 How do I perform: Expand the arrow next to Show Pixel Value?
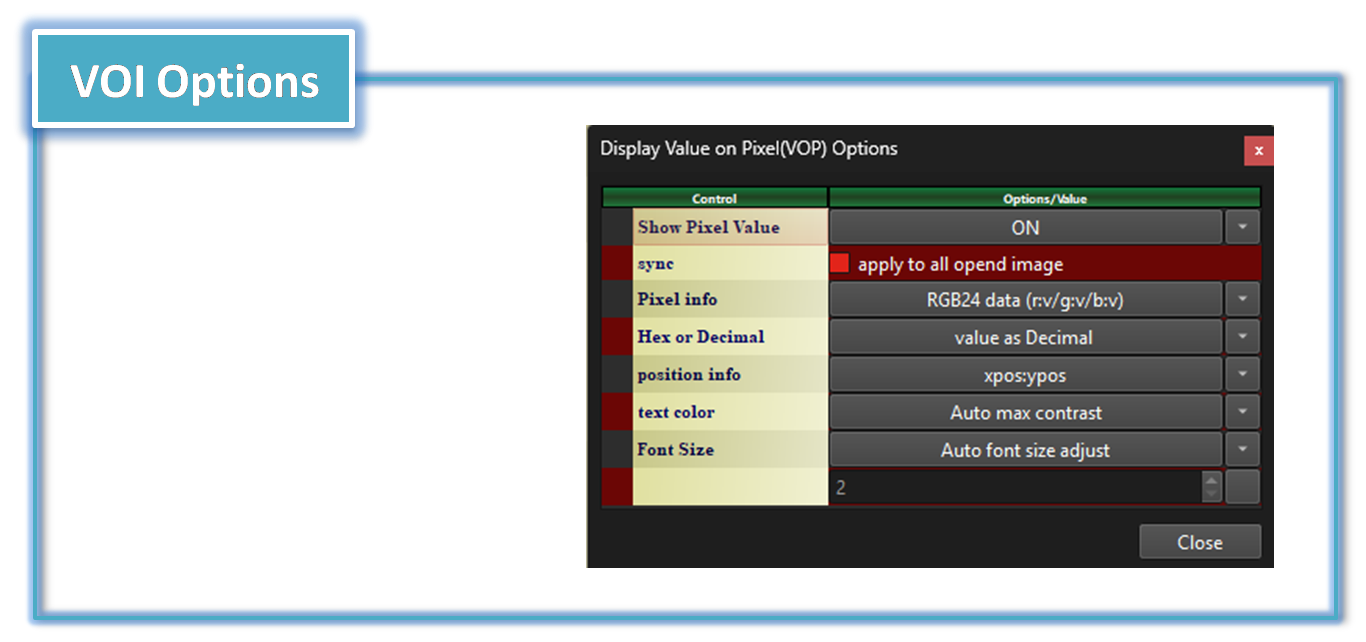tap(1242, 227)
